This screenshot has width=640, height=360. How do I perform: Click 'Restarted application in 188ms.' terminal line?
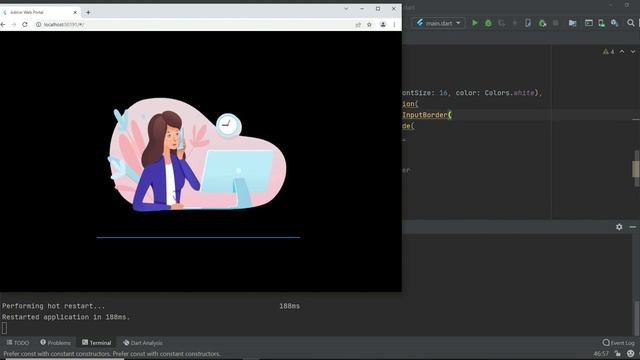pos(66,317)
